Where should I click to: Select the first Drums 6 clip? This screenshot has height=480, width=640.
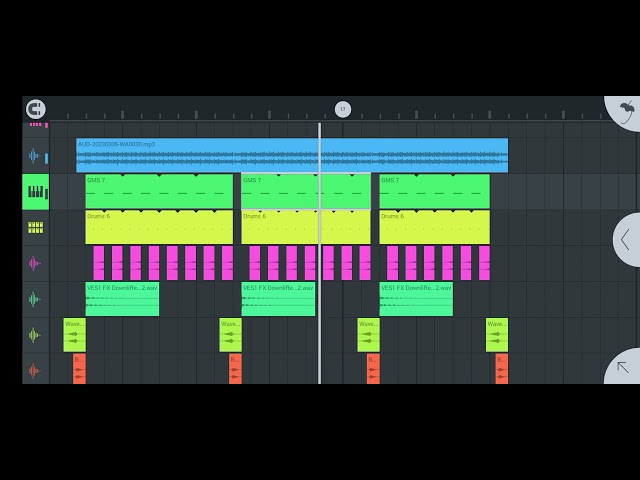[x=159, y=227]
